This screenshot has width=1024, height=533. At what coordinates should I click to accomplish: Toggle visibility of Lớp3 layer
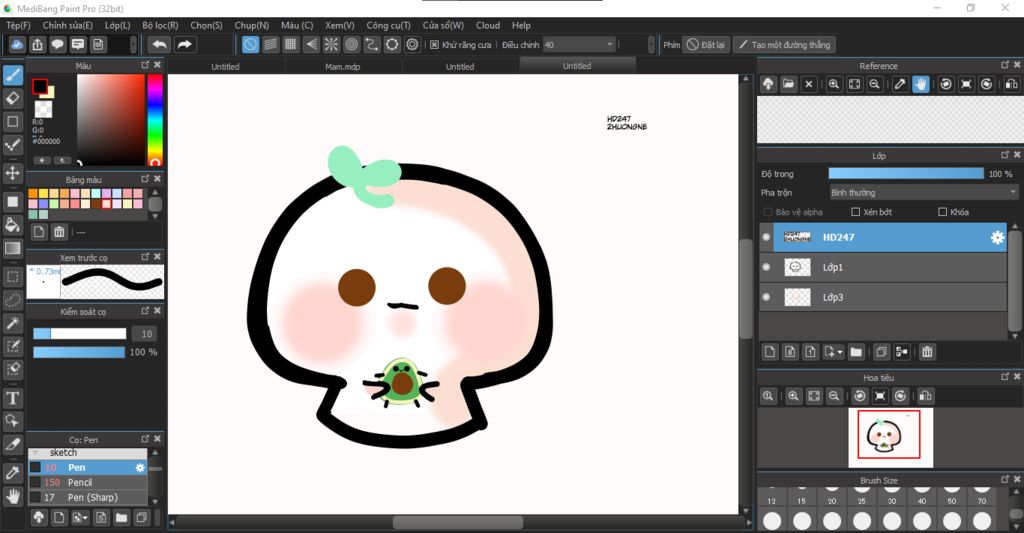766,297
